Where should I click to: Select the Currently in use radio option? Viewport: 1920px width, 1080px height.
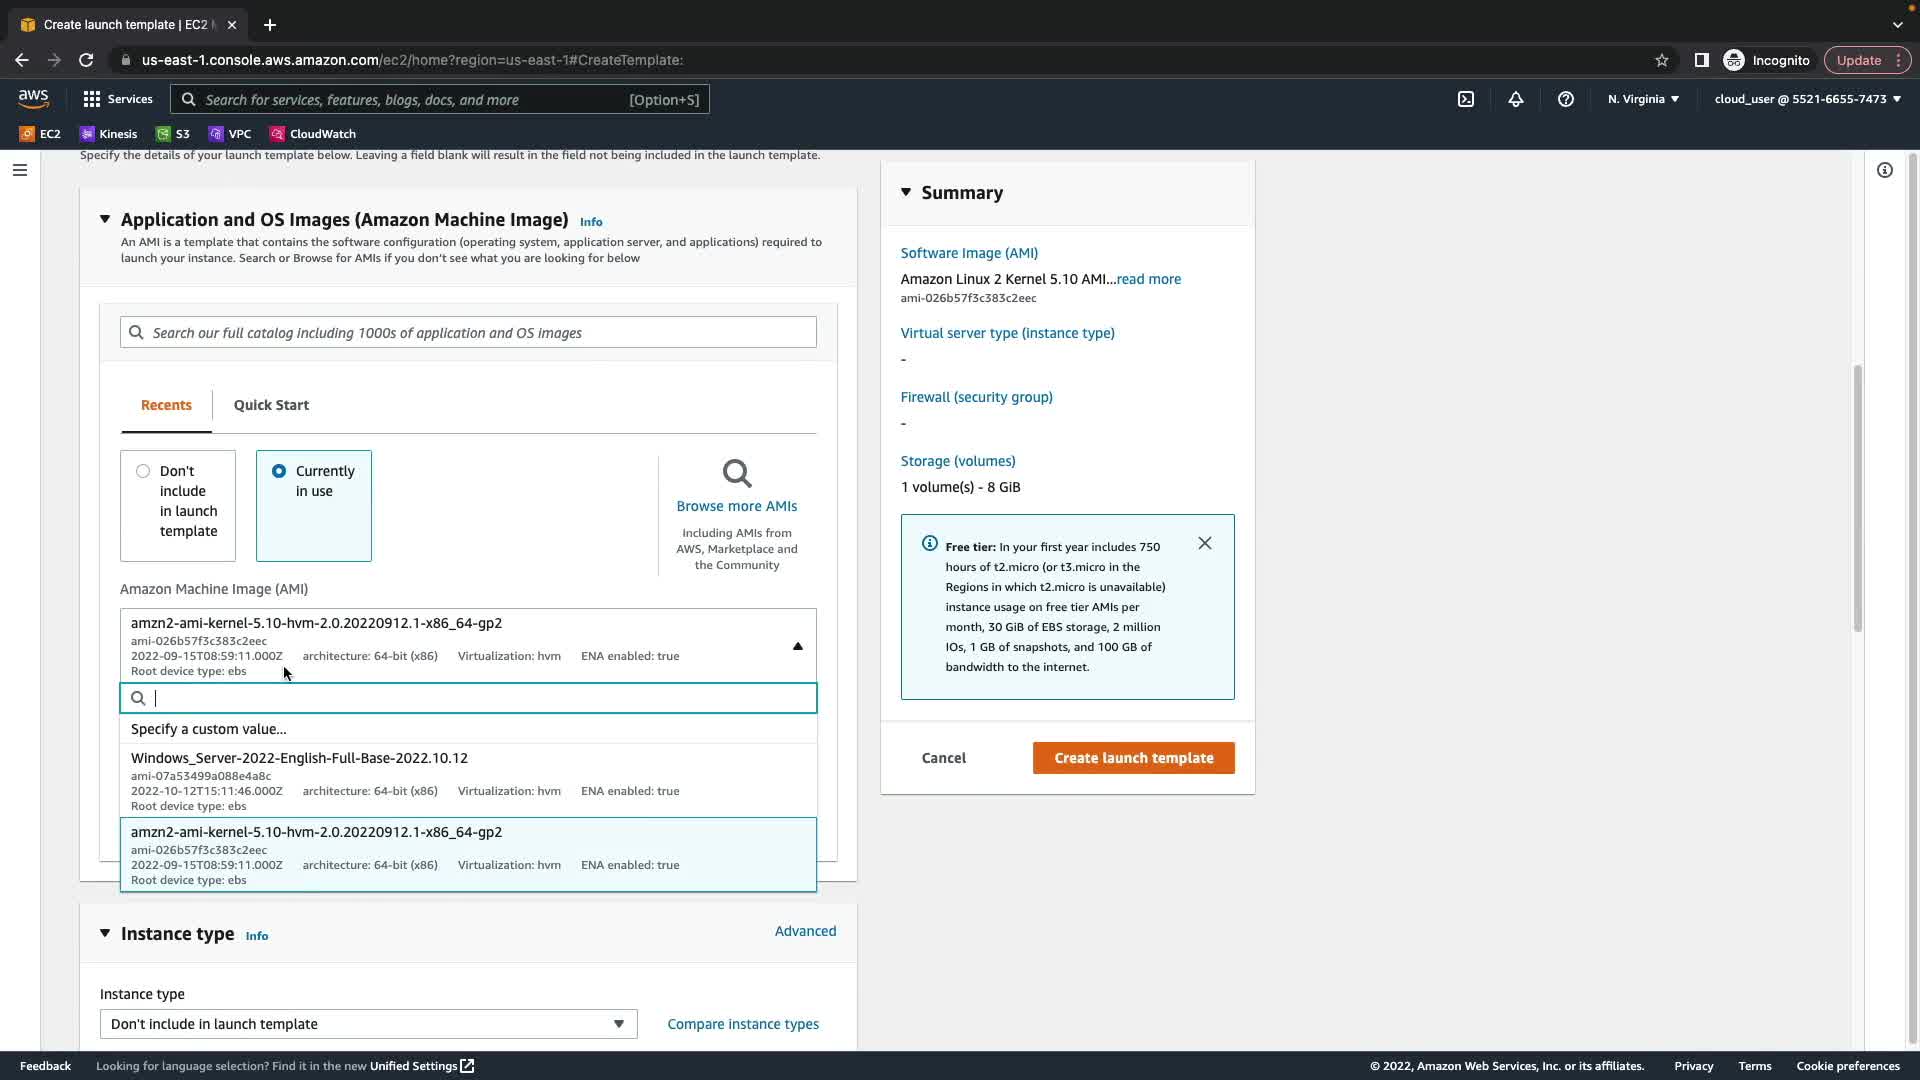click(x=279, y=471)
